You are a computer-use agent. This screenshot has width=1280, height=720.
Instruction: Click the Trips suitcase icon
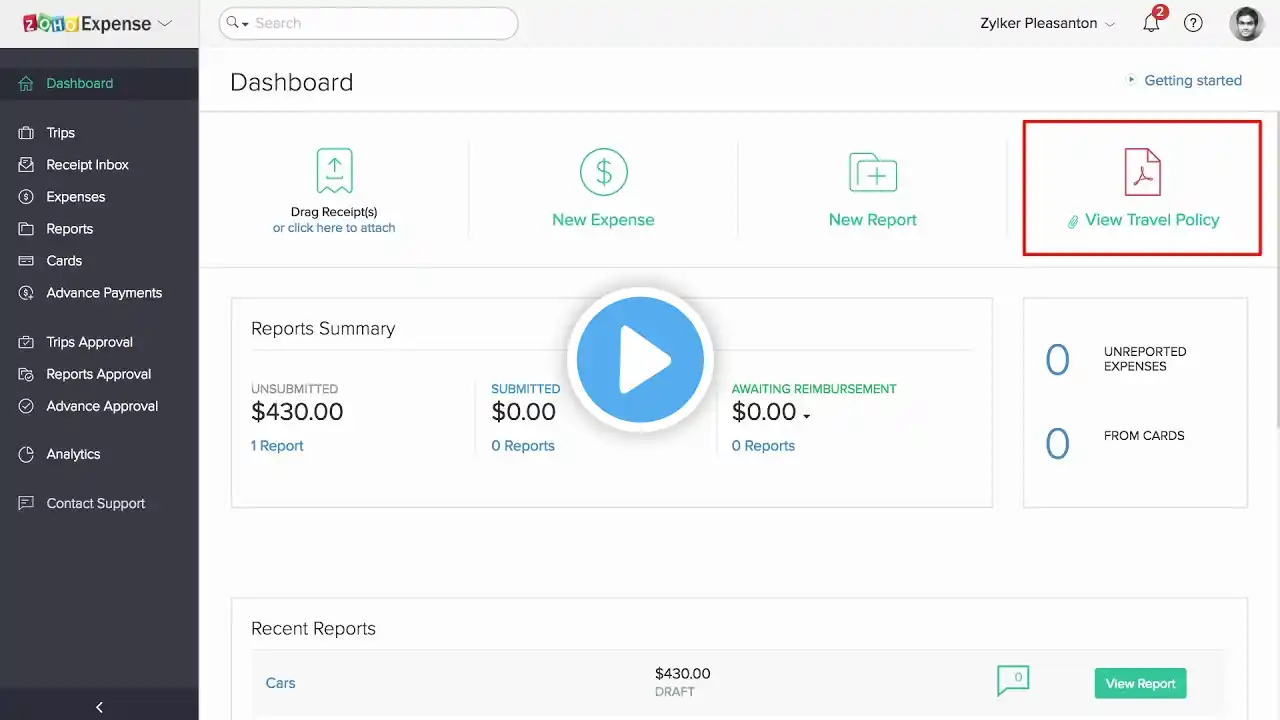26,132
